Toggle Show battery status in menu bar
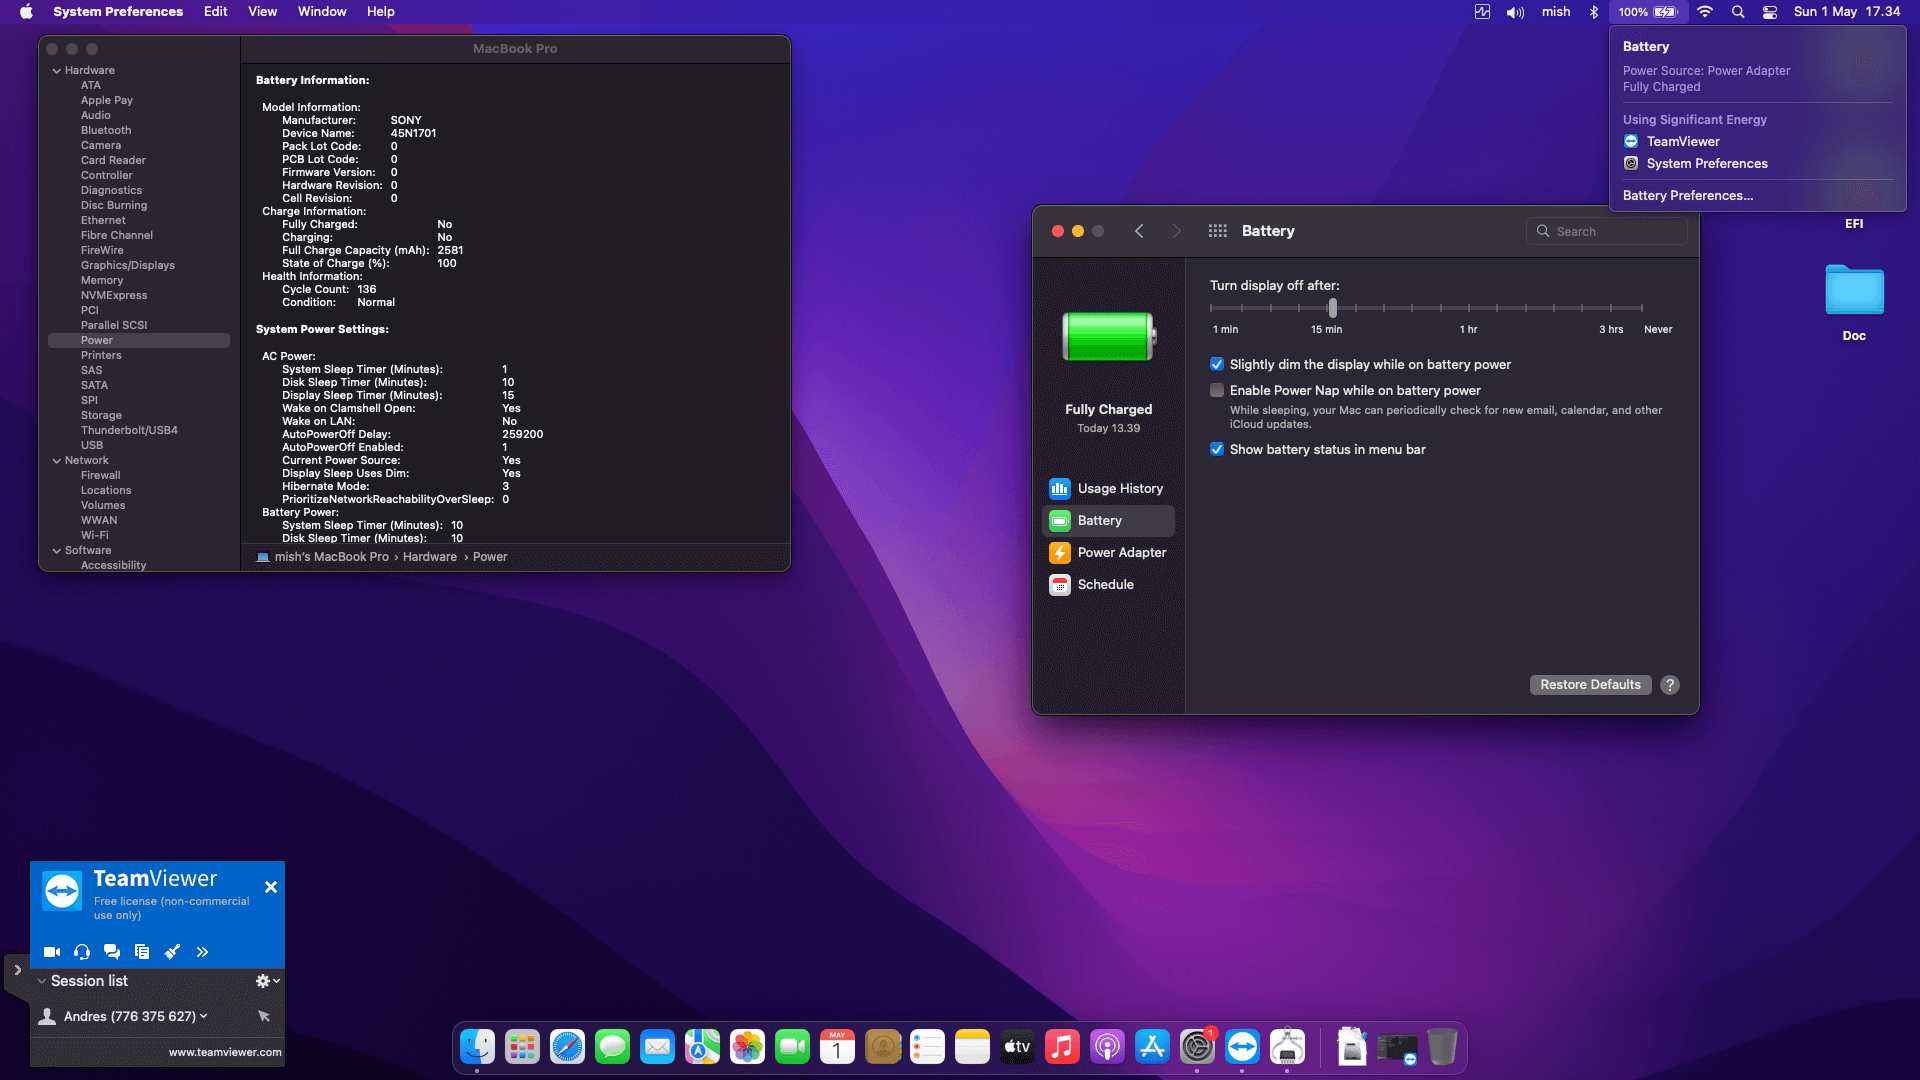Image resolution: width=1920 pixels, height=1080 pixels. point(1217,449)
